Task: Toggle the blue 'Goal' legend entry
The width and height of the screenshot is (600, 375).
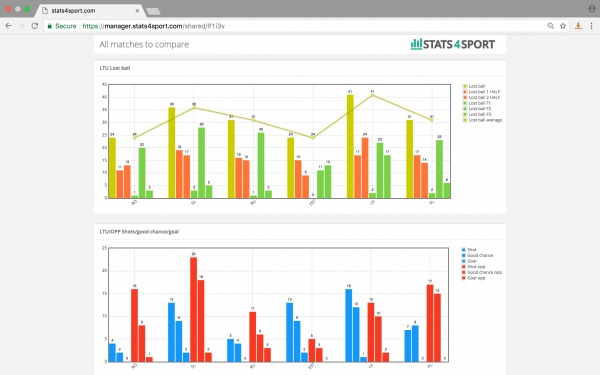Action: 469,261
